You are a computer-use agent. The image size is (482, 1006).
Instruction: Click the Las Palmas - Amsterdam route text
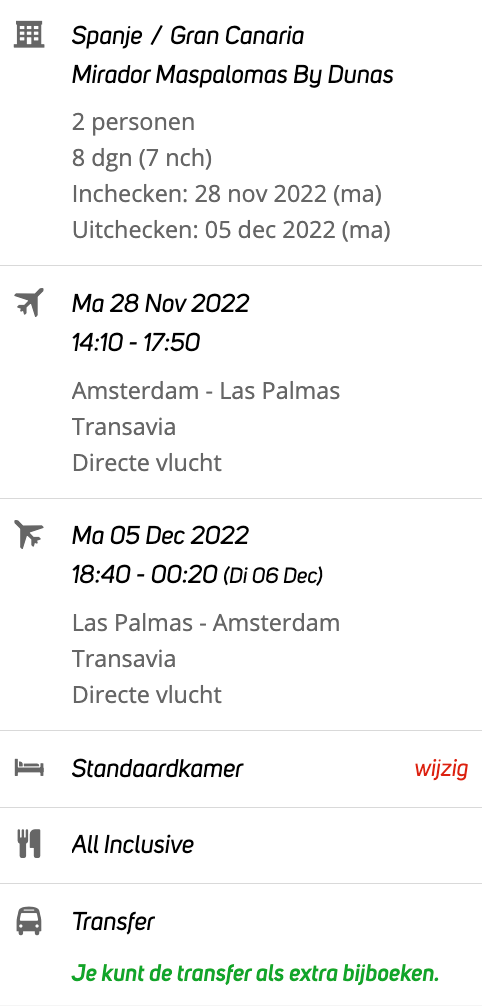click(x=206, y=623)
